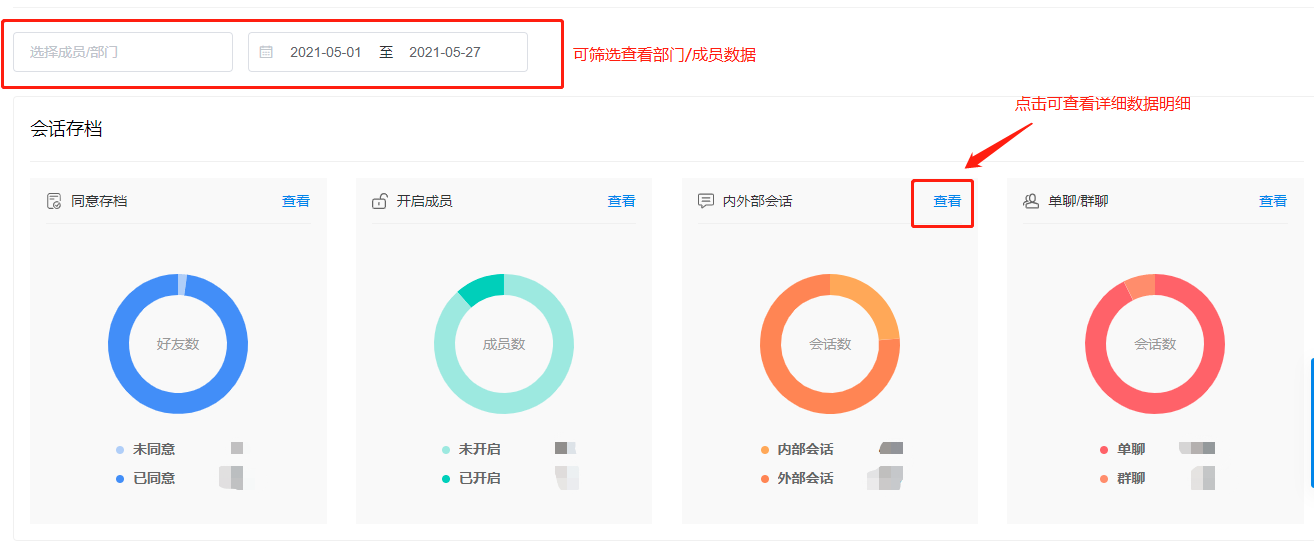This screenshot has height=544, width=1314.
Task: Select the end date 2021-05-27
Action: [x=444, y=52]
